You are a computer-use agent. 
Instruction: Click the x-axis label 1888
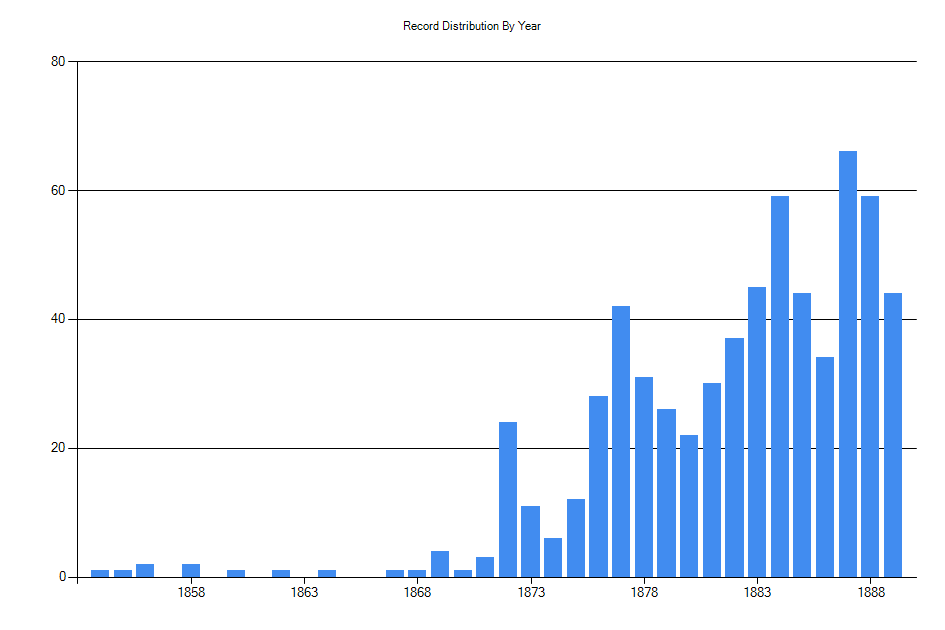871,593
